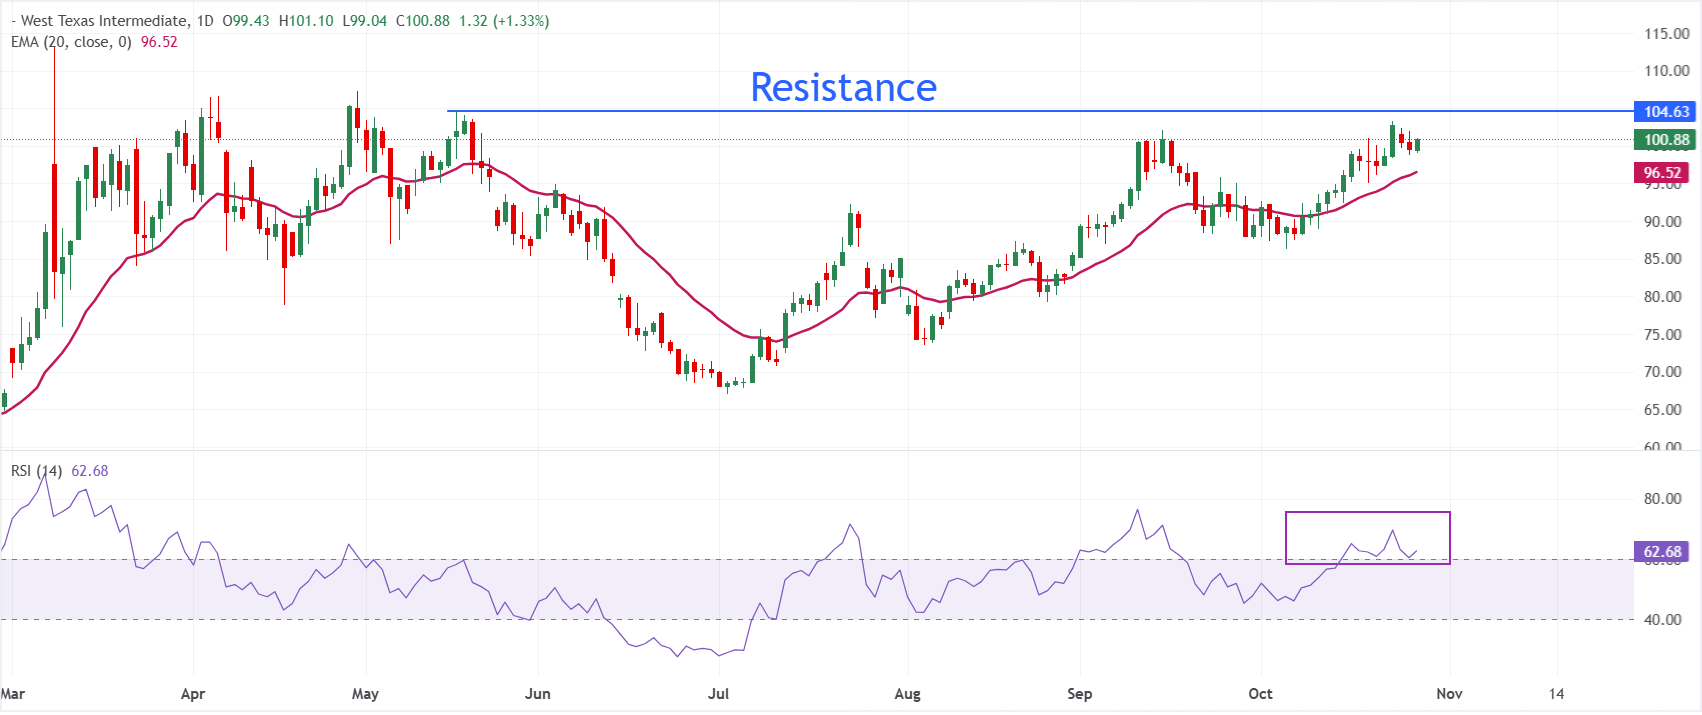Image resolution: width=1702 pixels, height=715 pixels.
Task: Click the 100.88 current price label
Action: click(x=1667, y=140)
